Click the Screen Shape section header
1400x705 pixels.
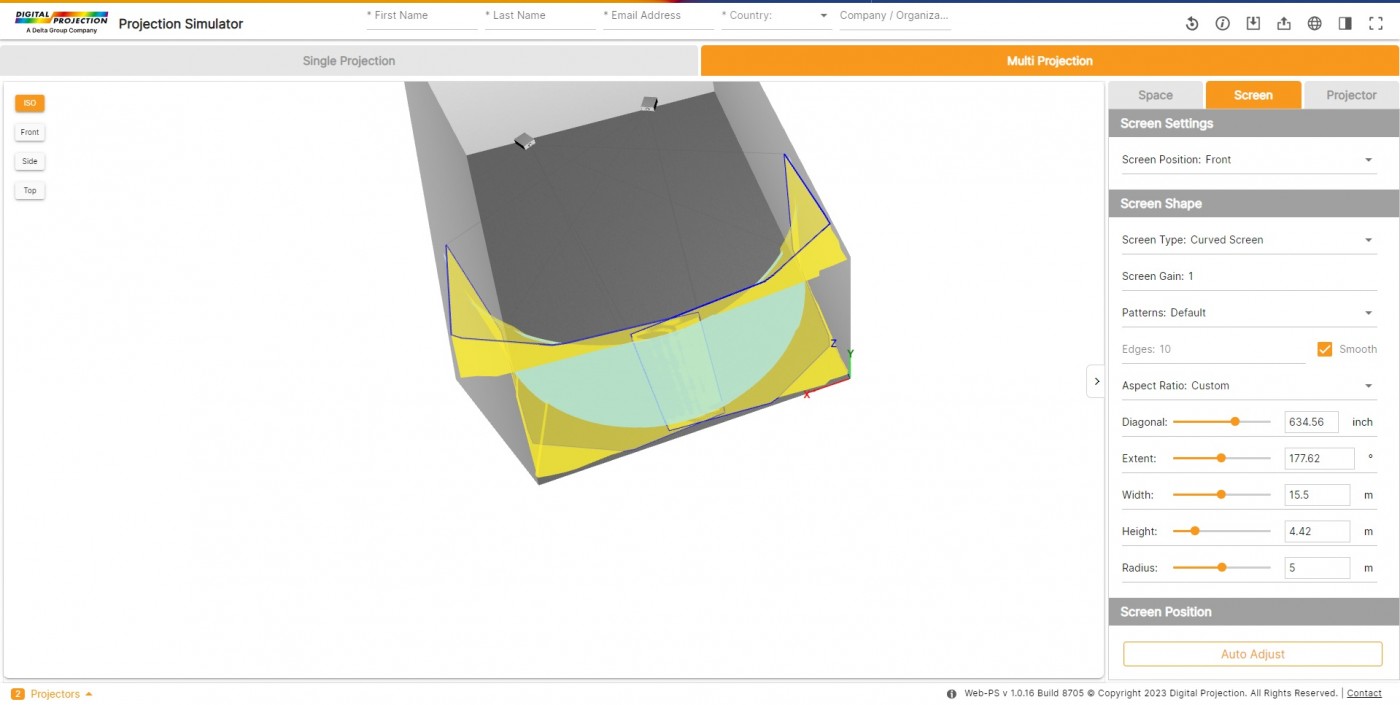pyautogui.click(x=1254, y=204)
